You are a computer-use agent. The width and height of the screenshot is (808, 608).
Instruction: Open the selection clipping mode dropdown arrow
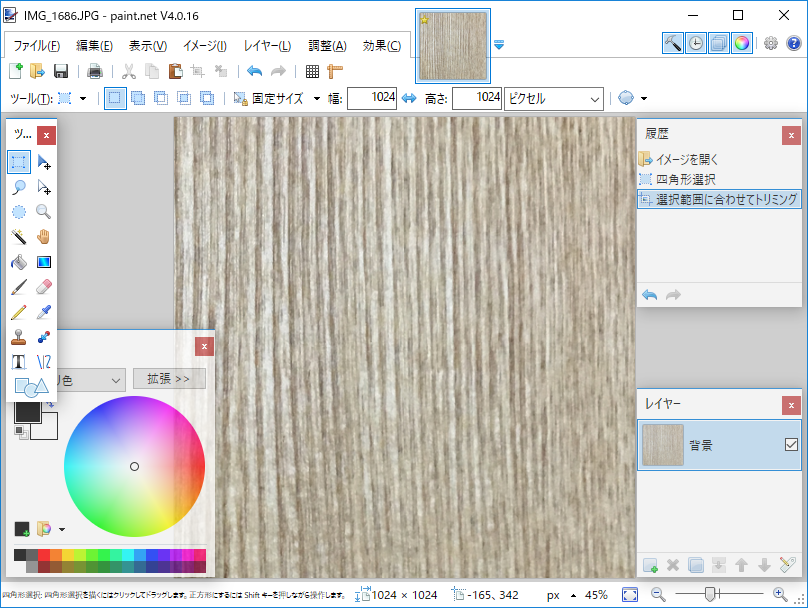pos(644,98)
